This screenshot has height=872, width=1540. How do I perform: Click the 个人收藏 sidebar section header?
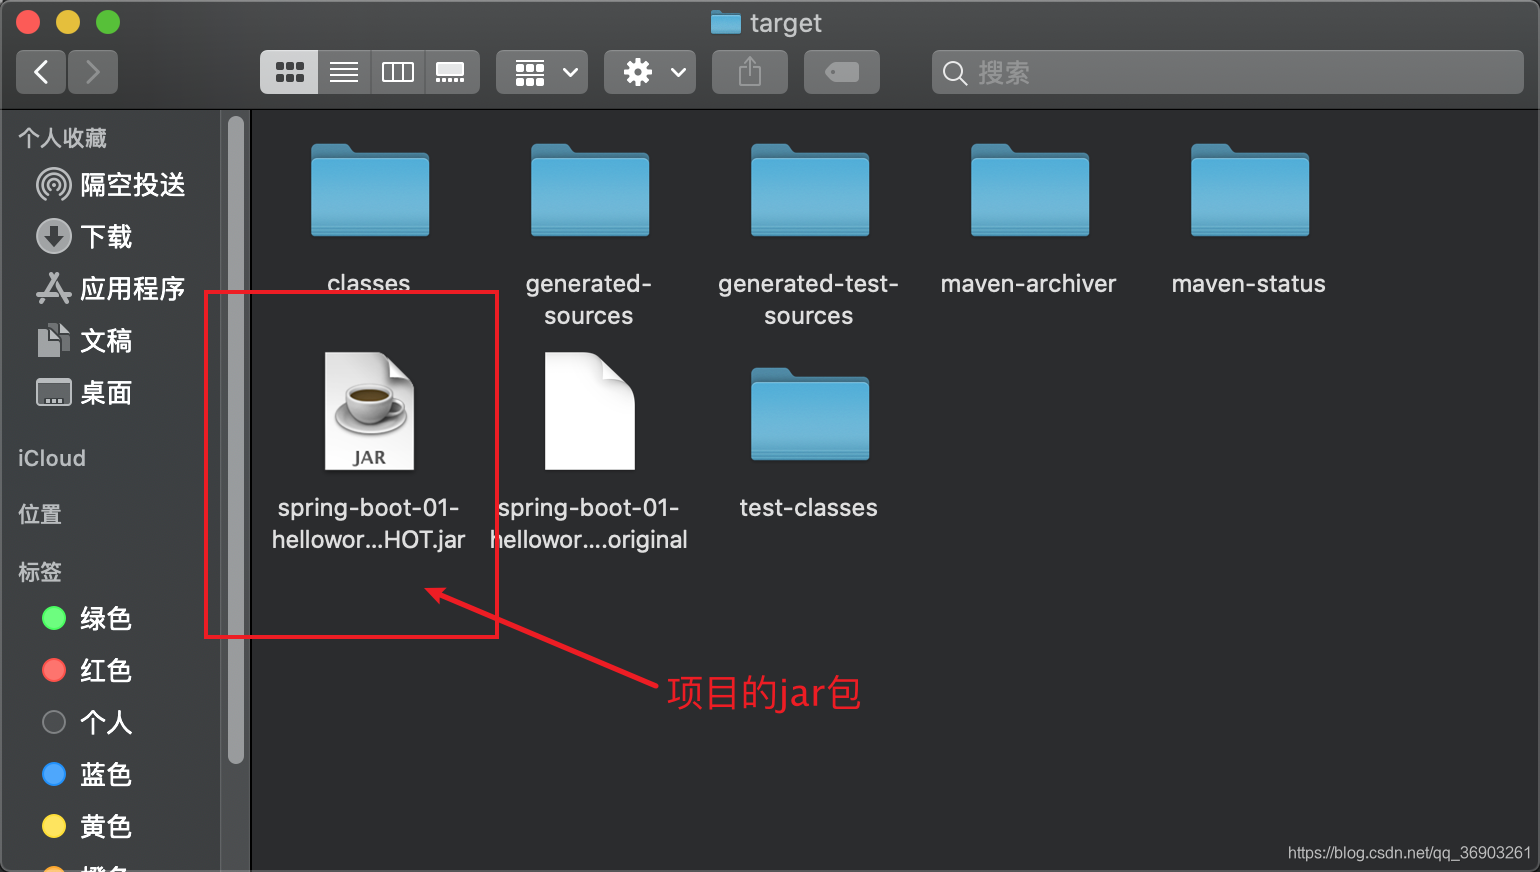tap(62, 138)
